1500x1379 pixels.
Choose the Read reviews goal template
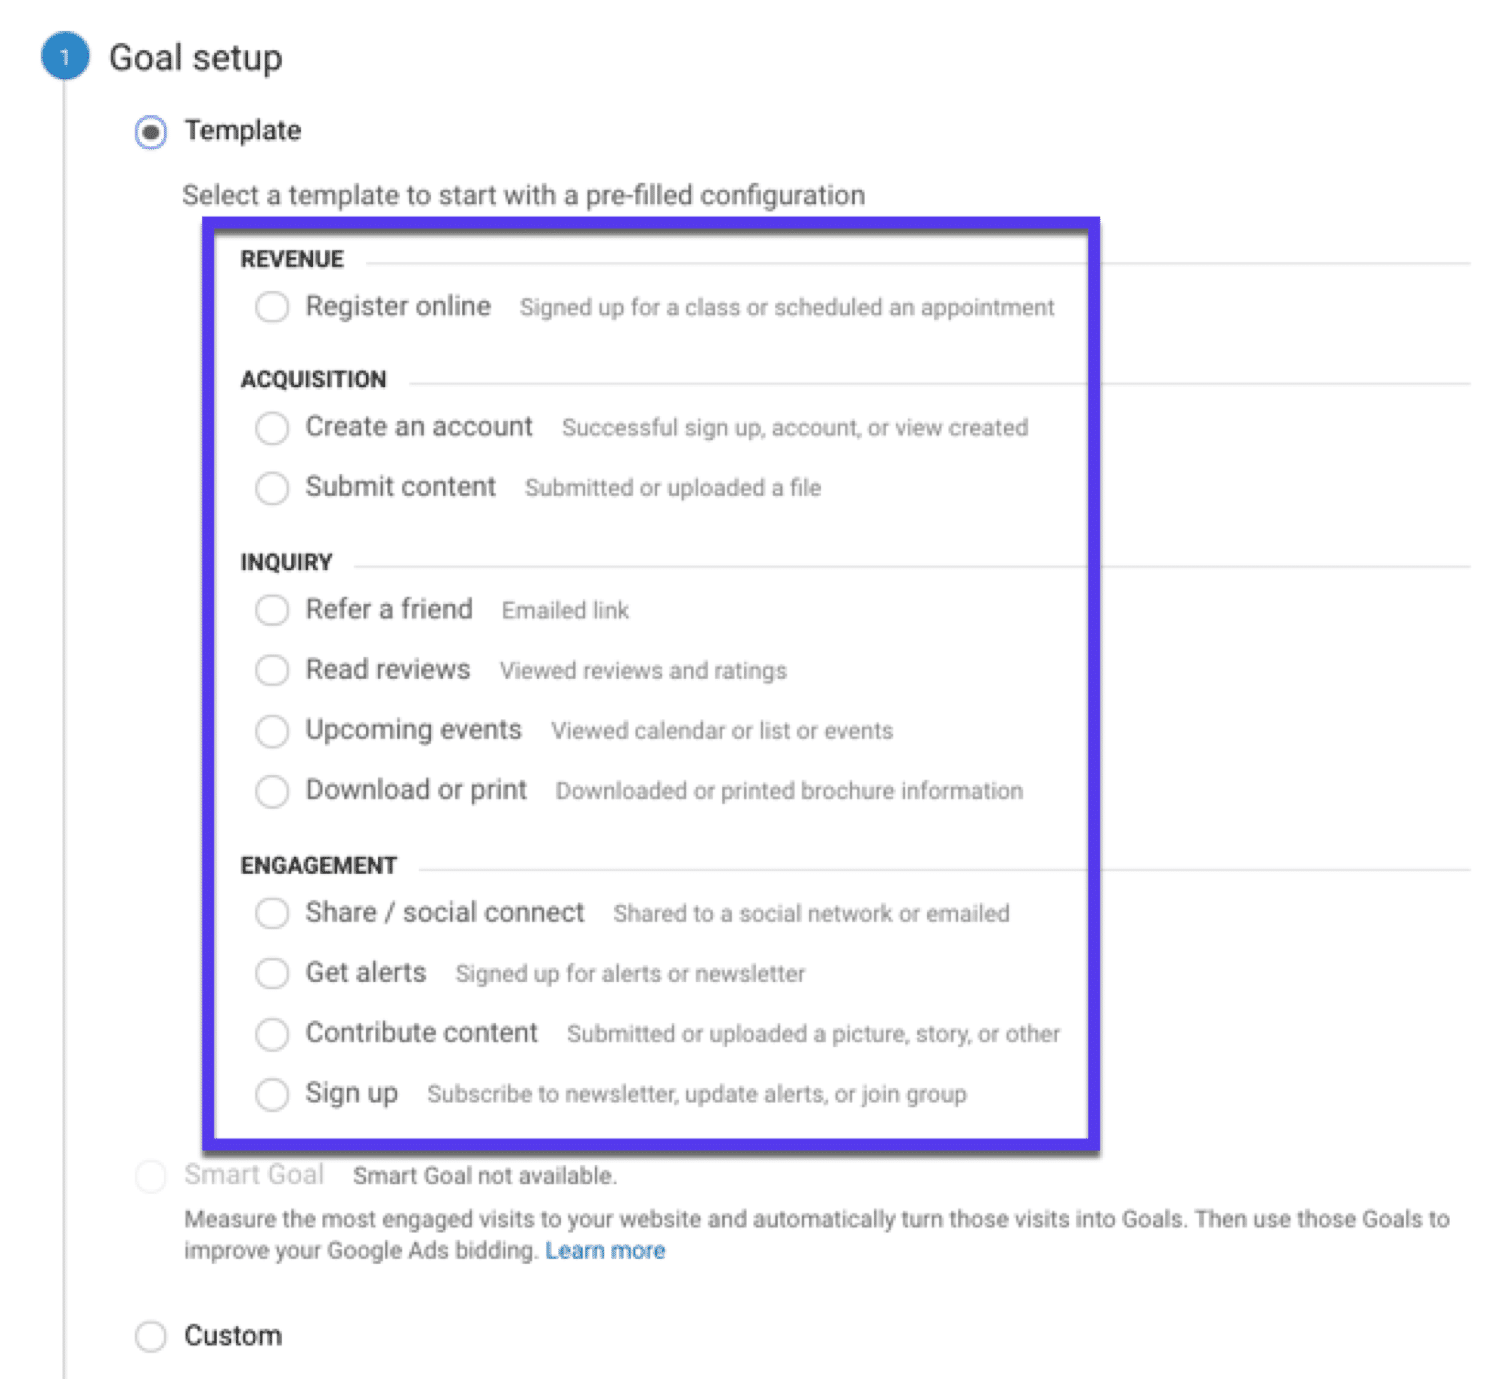coord(271,670)
